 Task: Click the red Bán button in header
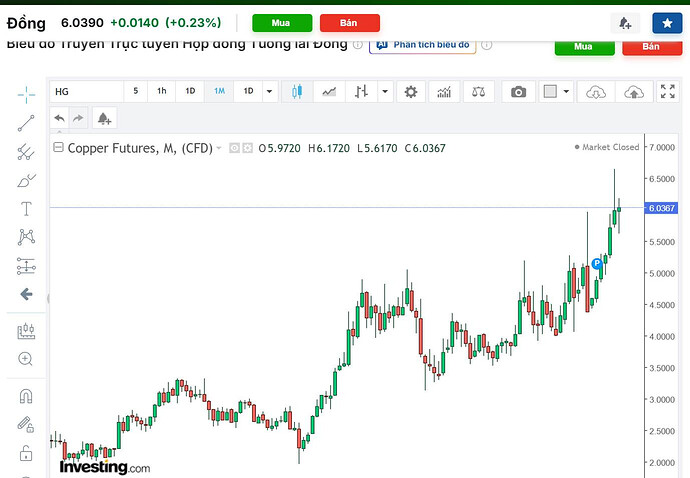click(x=349, y=23)
